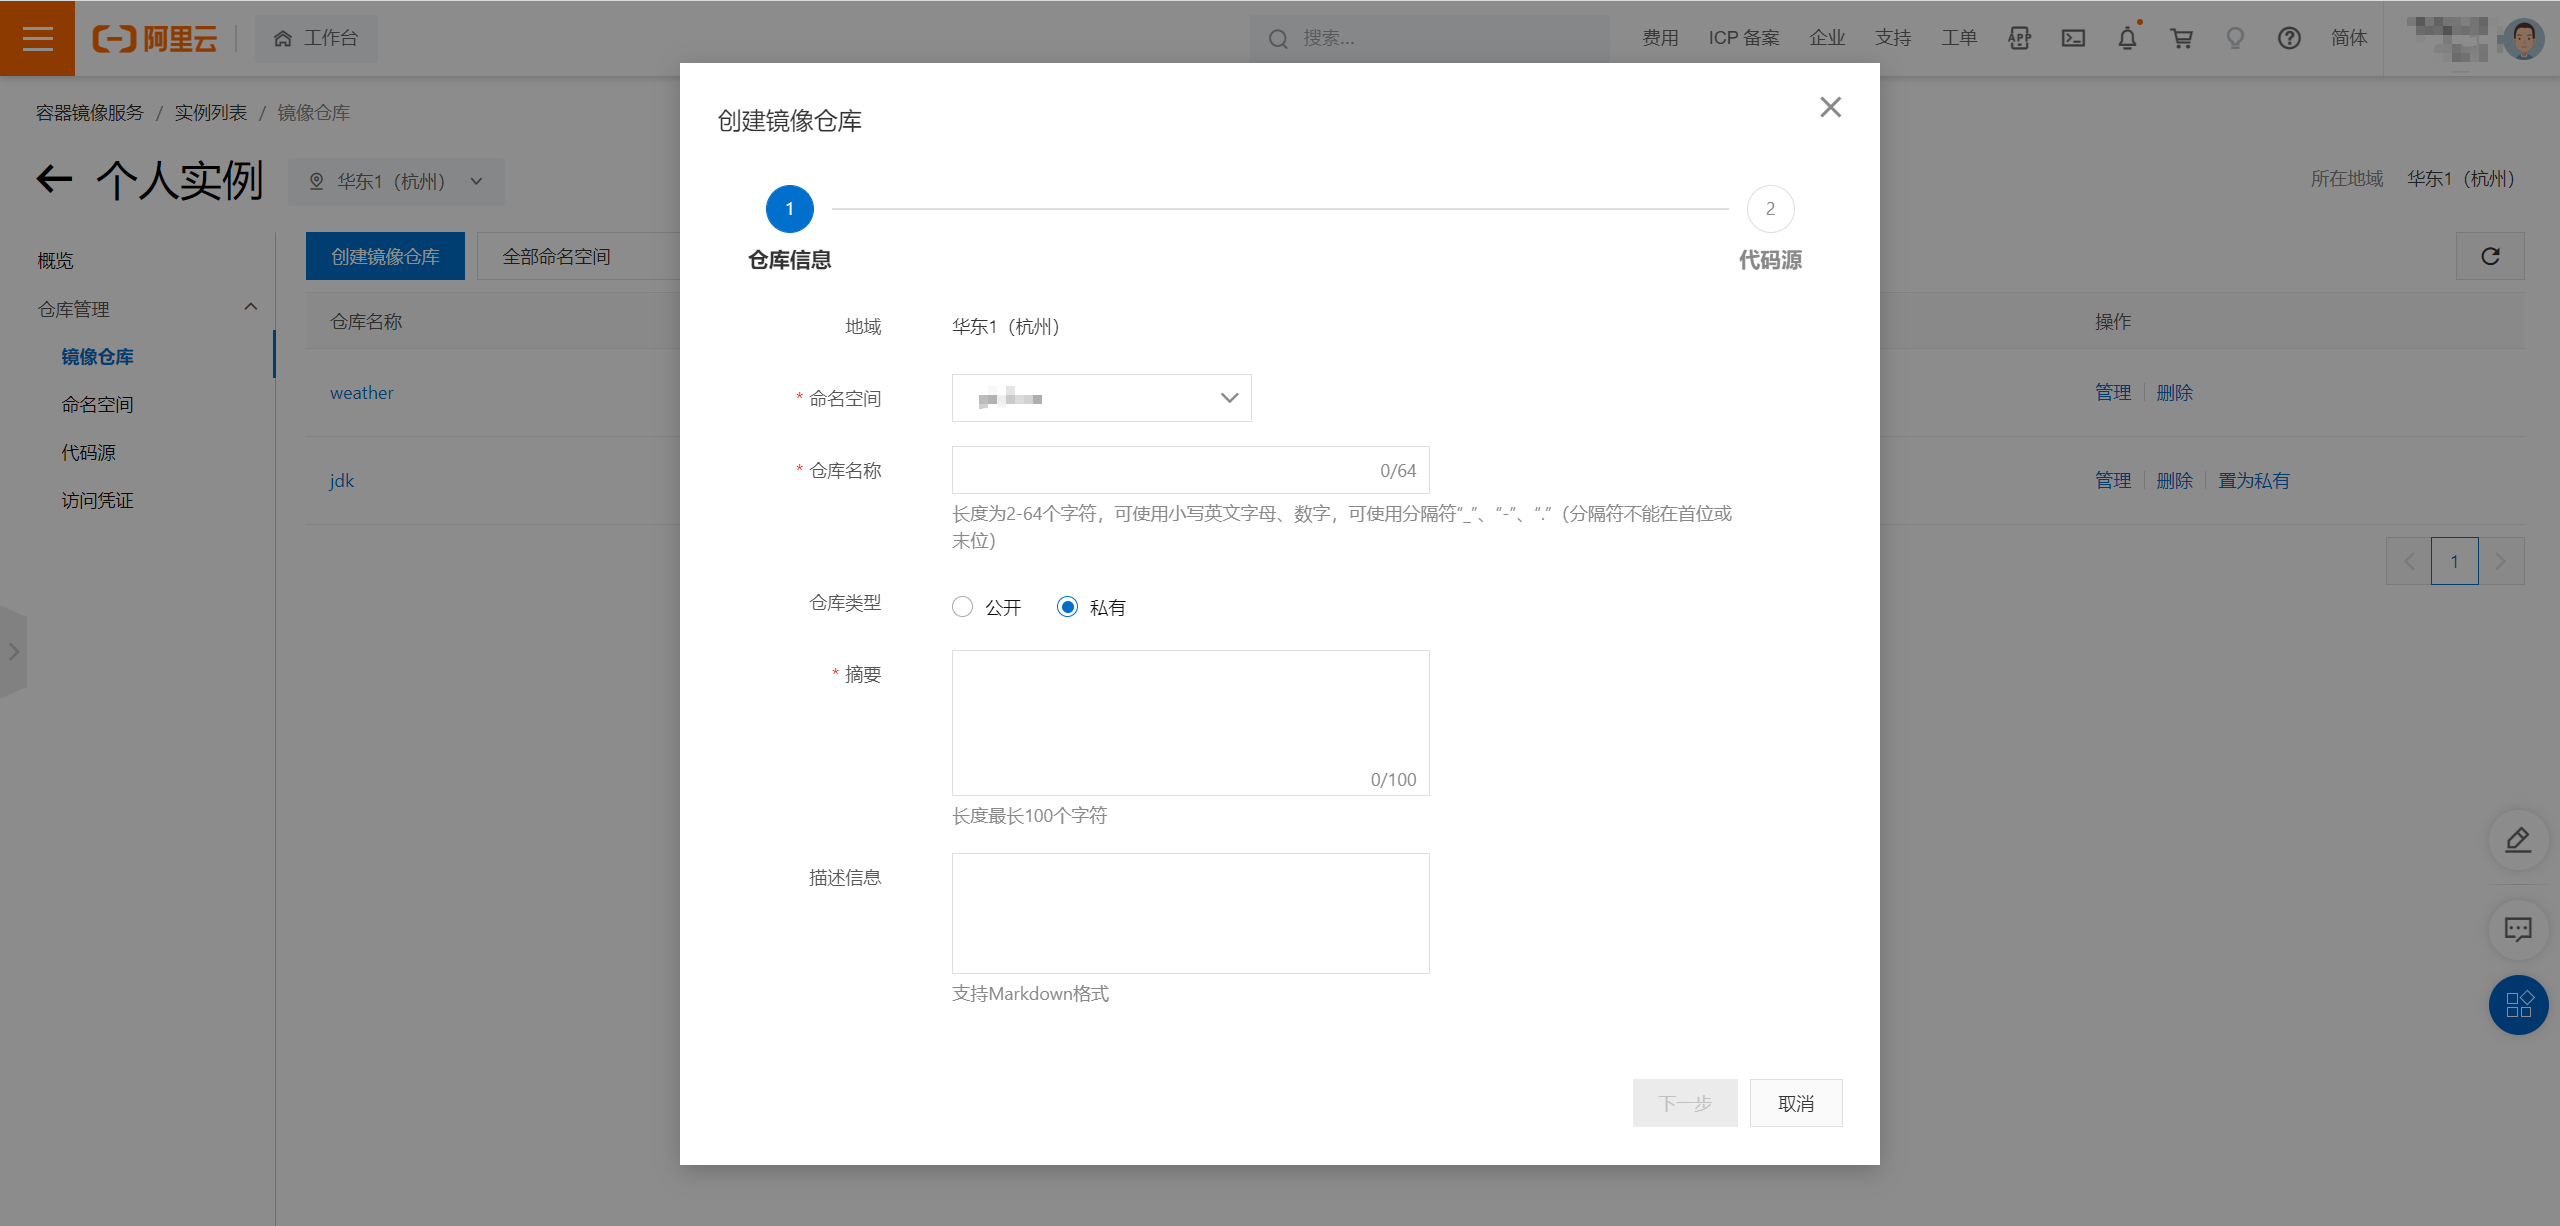Open the 命名空间 dropdown in dialog
Image resolution: width=2560 pixels, height=1226 pixels.
1101,398
